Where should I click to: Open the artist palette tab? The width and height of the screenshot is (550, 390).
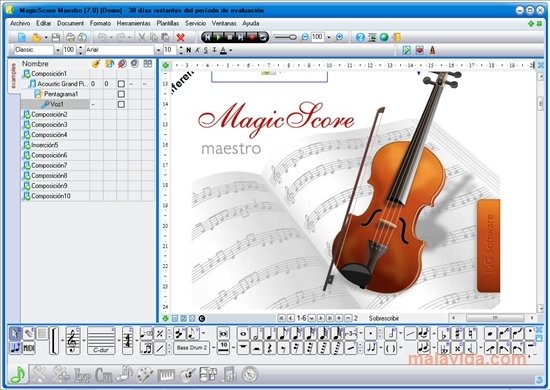click(x=145, y=375)
